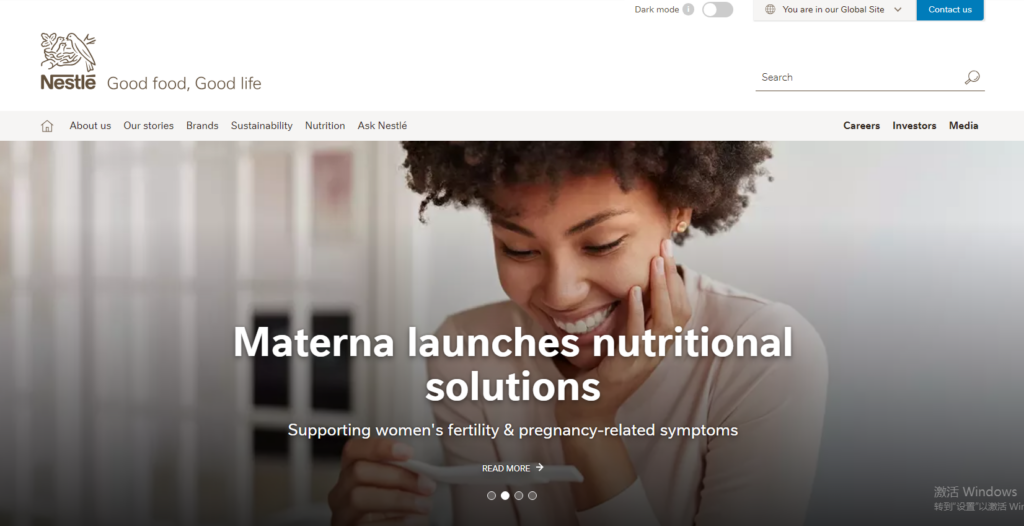Image resolution: width=1024 pixels, height=526 pixels.
Task: Click the Nestlé bird nest logo
Action: pyautogui.click(x=68, y=61)
